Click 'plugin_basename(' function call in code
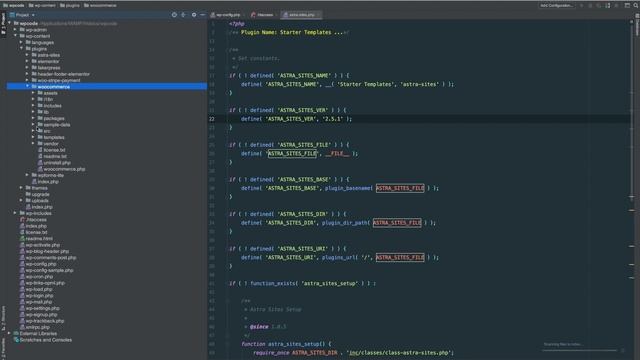The image size is (640, 360). point(349,188)
